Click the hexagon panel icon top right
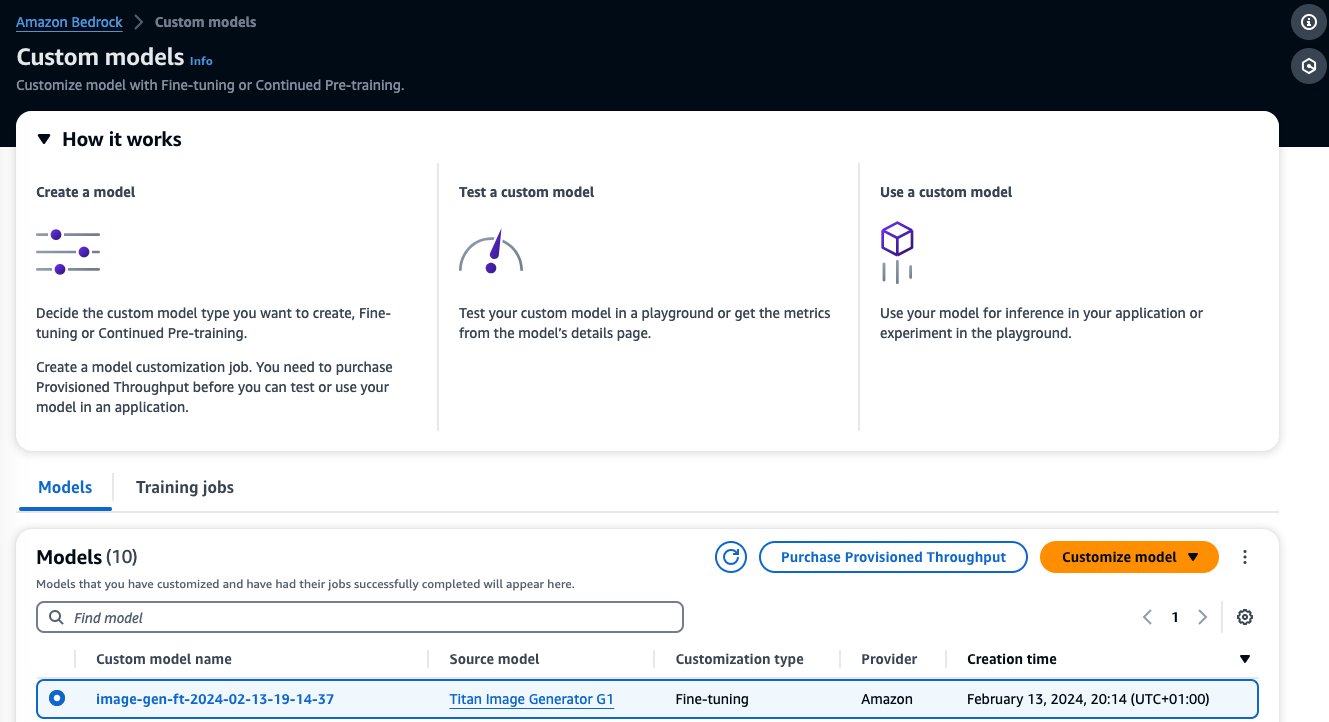The image size is (1329, 722). [x=1308, y=66]
